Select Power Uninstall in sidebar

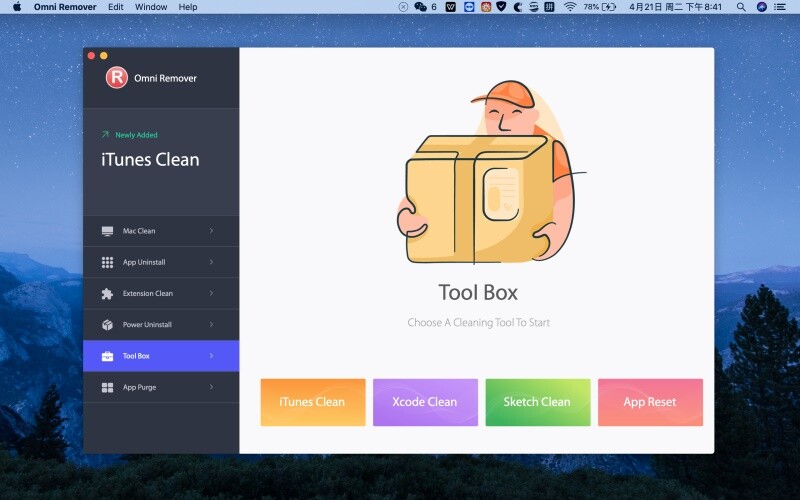(161, 324)
